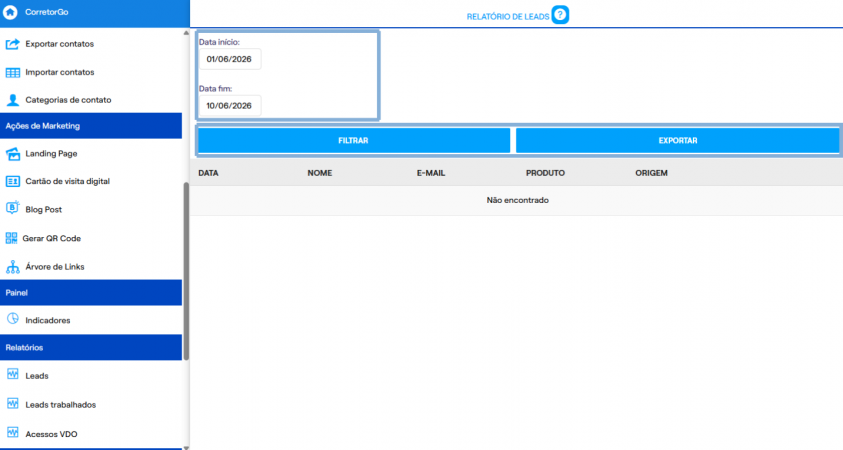
Task: Click the Data fim date field
Action: pyautogui.click(x=230, y=106)
